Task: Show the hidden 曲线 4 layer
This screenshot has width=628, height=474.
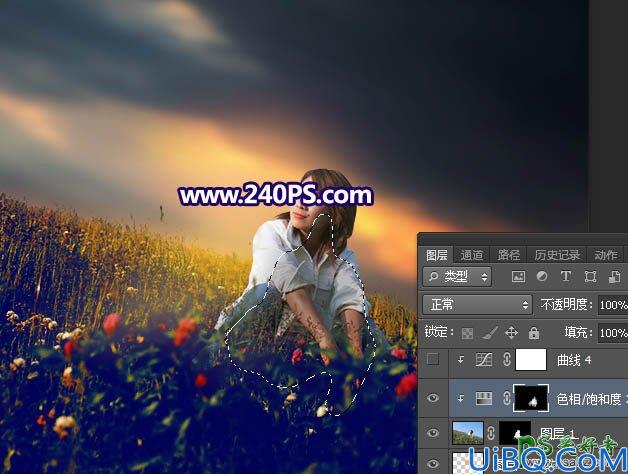Action: 433,359
